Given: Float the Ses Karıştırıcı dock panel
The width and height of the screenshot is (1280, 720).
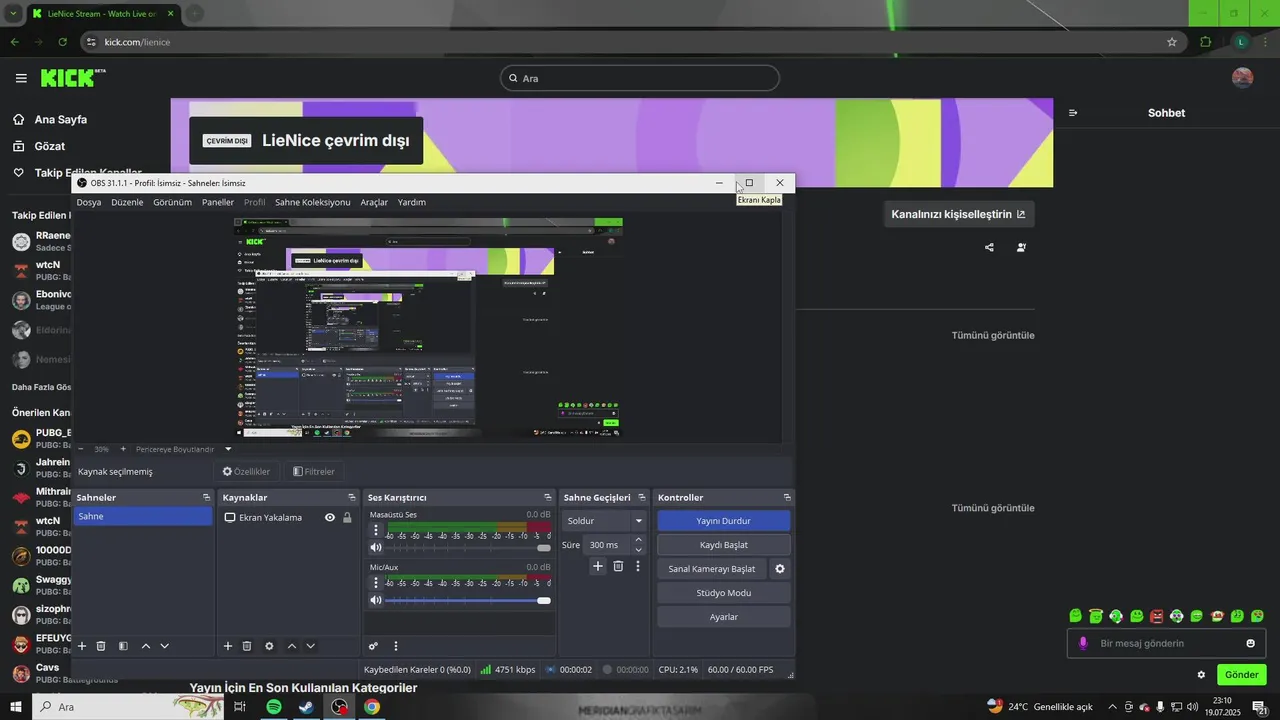Looking at the screenshot, I should coord(547,497).
